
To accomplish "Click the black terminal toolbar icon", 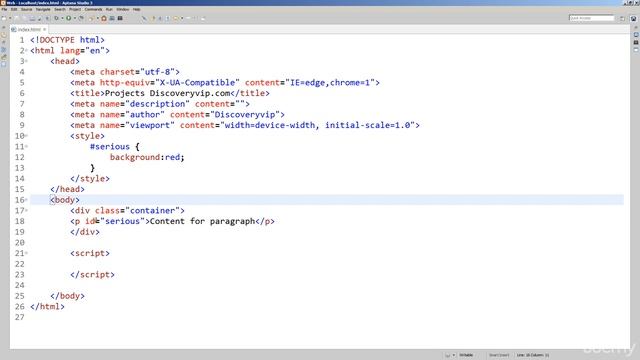I will pos(120,18).
